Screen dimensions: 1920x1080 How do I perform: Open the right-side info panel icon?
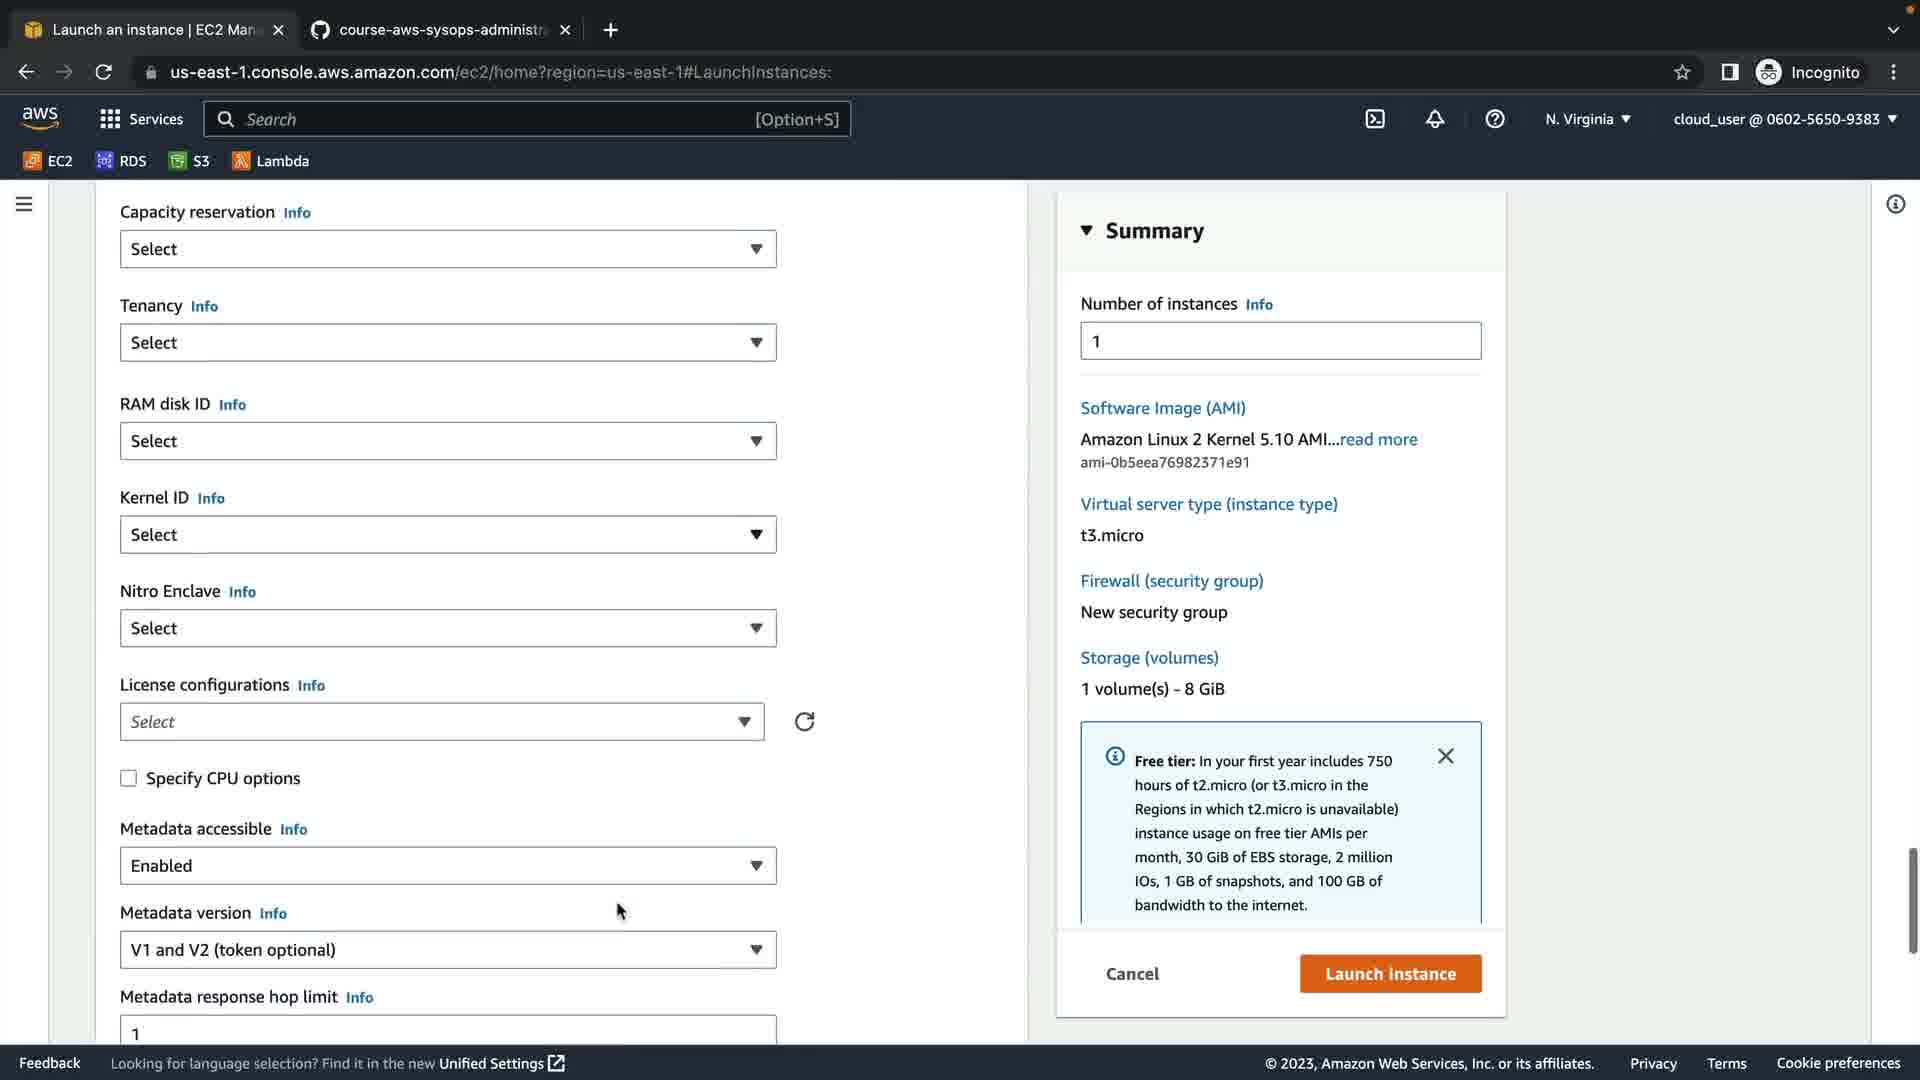tap(1895, 204)
